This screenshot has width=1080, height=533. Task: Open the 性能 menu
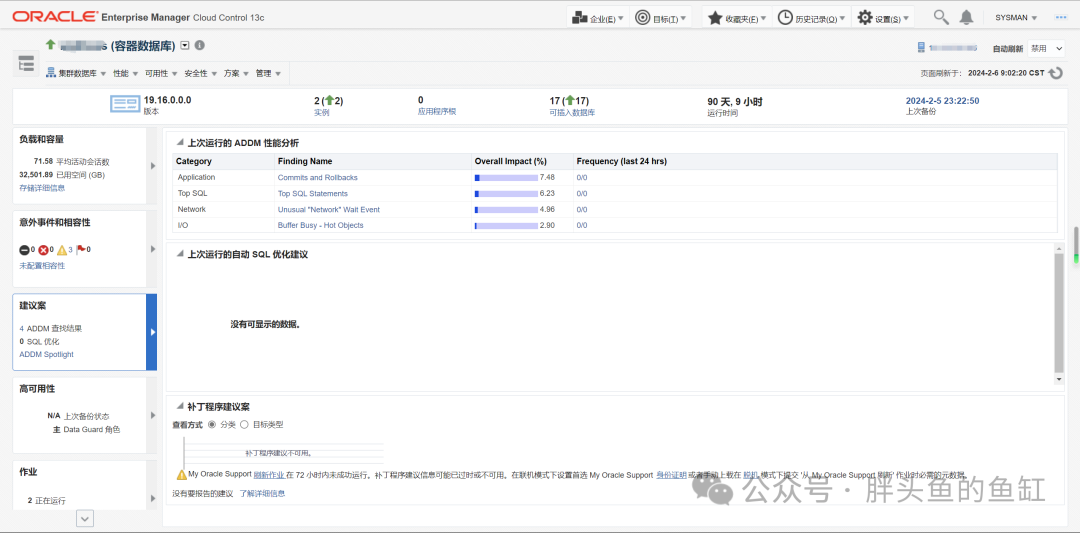pyautogui.click(x=125, y=73)
